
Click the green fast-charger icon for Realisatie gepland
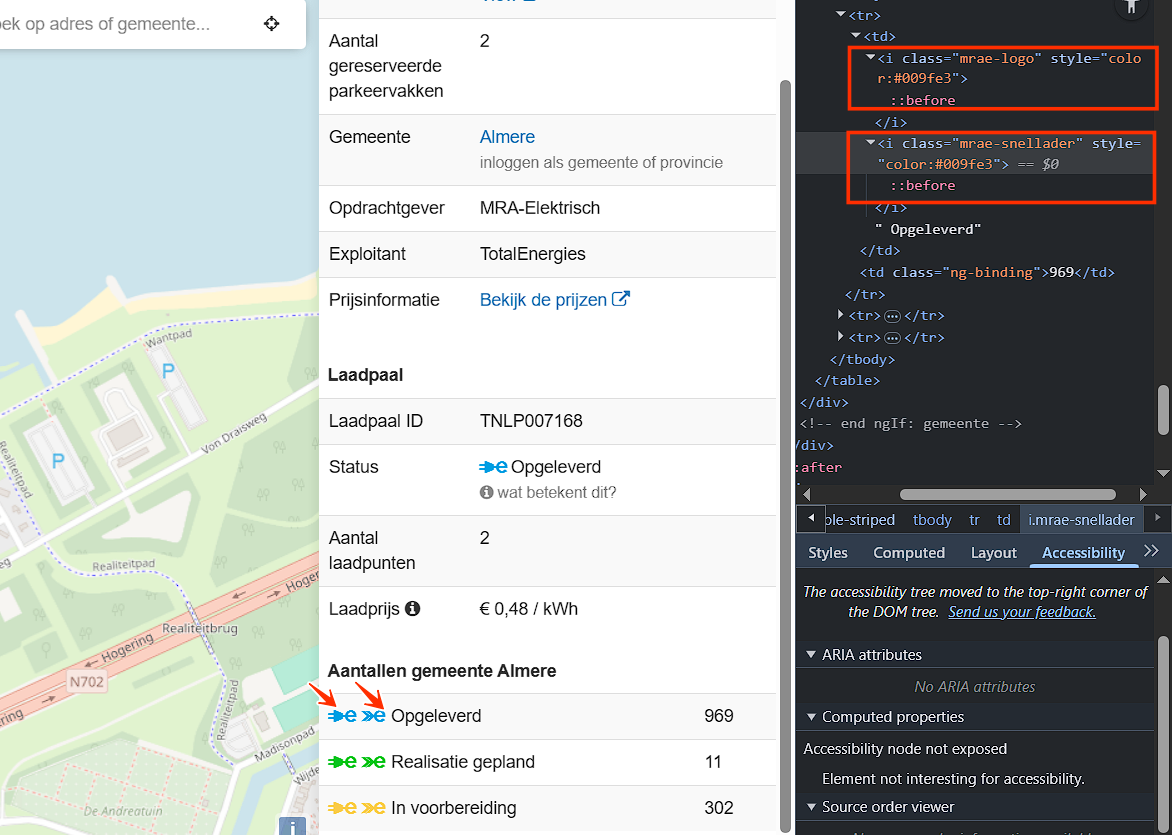(374, 762)
